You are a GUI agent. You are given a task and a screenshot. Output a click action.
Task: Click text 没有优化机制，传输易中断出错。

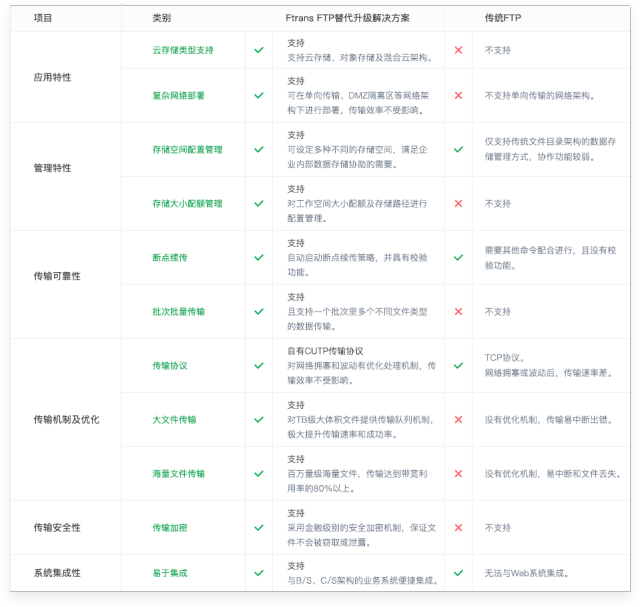point(549,420)
